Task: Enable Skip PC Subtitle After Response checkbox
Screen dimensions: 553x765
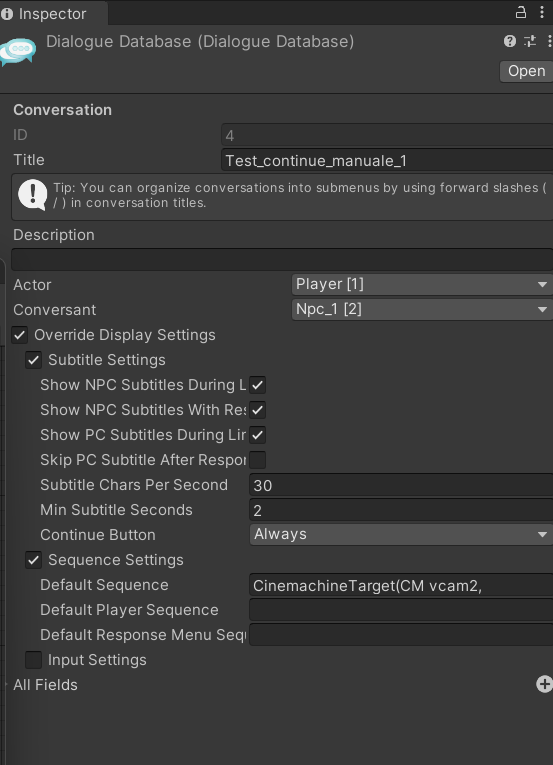Action: [x=258, y=460]
